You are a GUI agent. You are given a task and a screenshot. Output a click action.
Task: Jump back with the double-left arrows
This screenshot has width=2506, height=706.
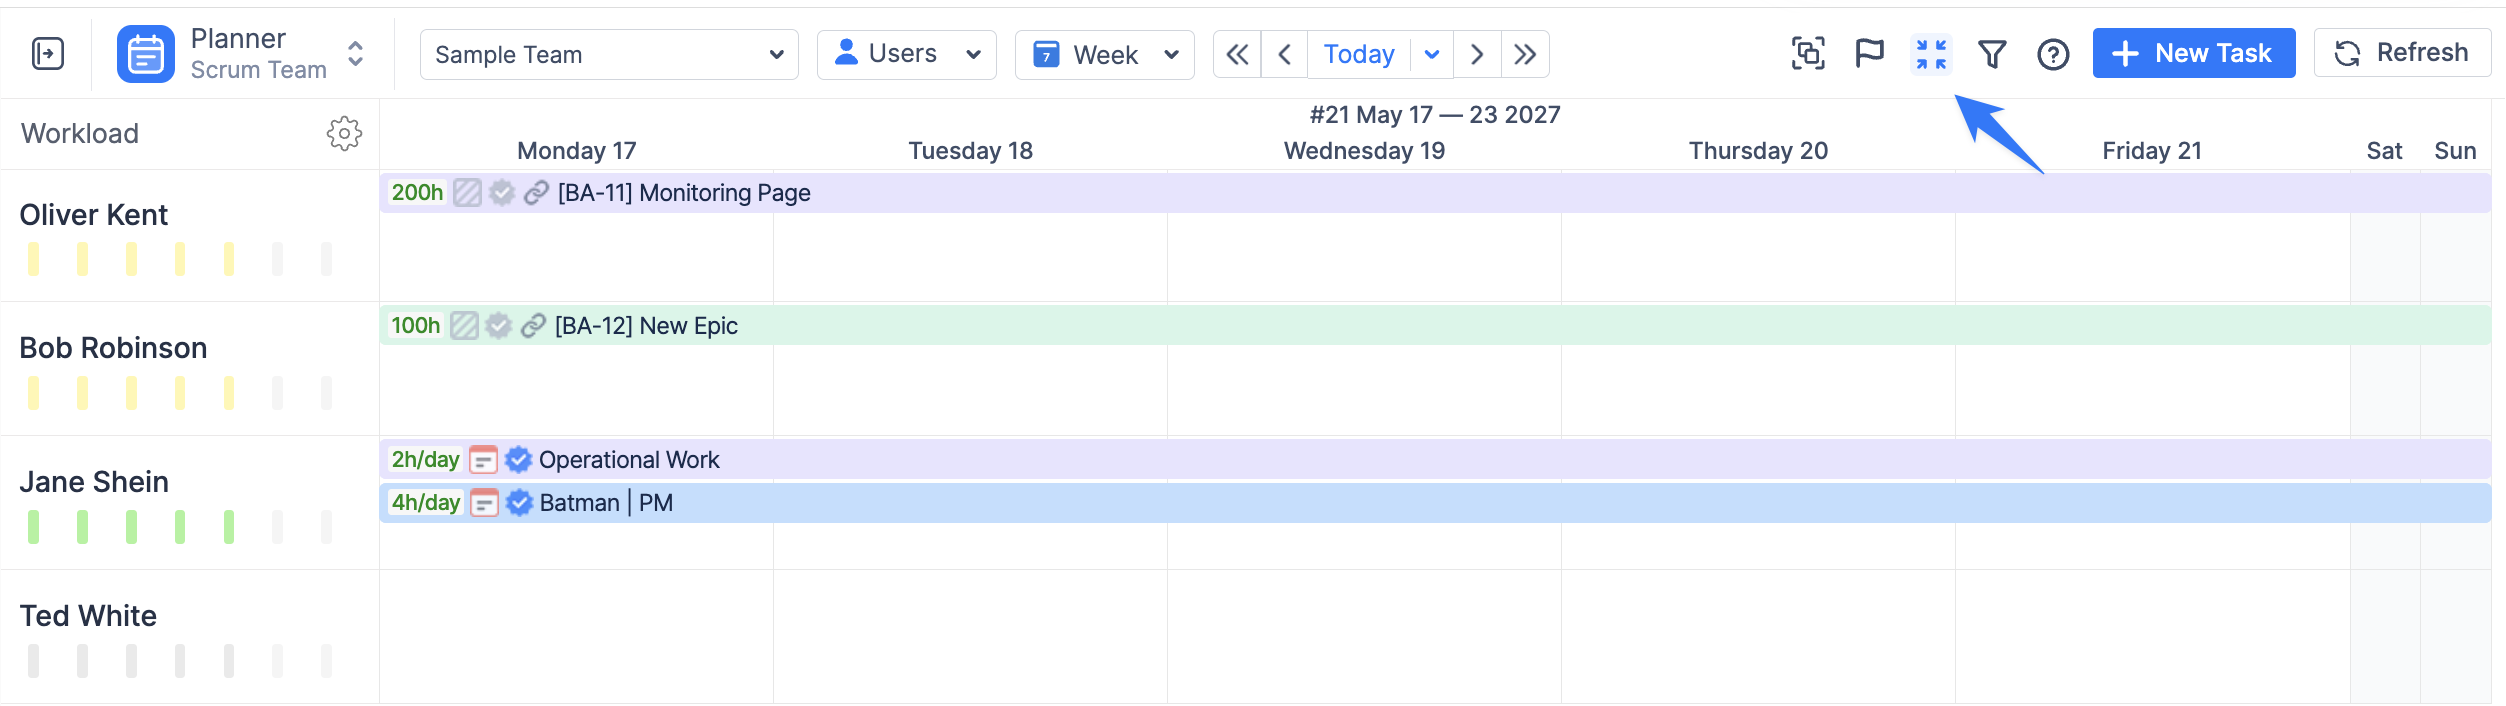(1237, 54)
